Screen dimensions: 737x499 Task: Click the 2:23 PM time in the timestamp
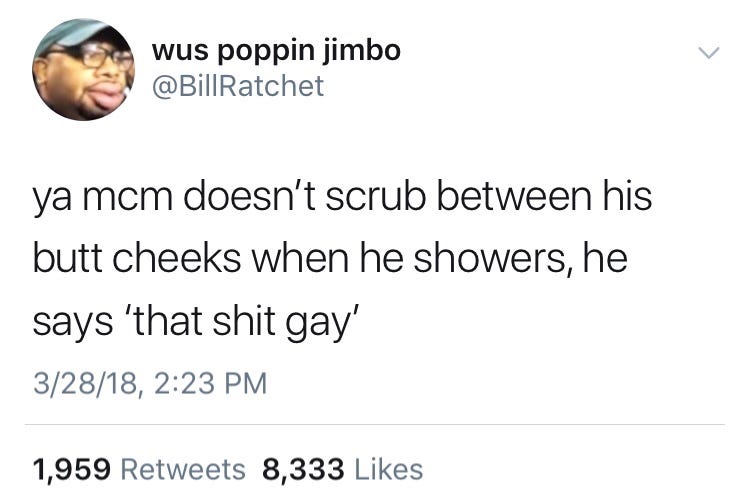point(210,383)
